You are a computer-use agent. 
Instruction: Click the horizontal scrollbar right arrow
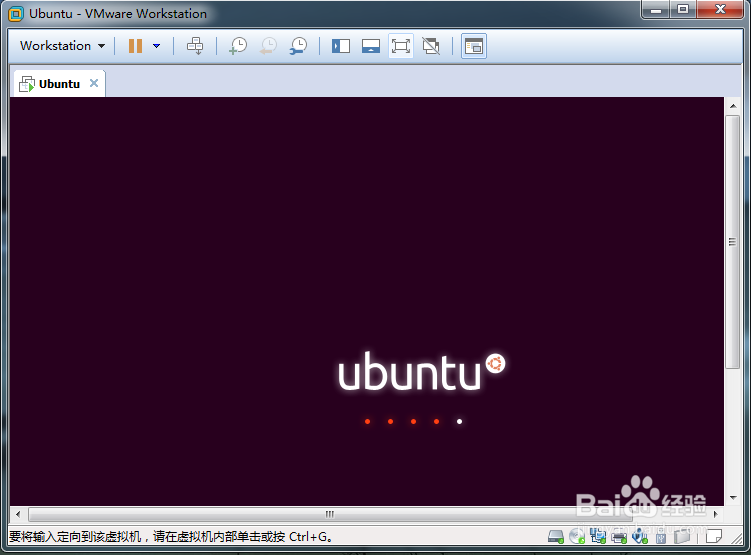[716, 514]
